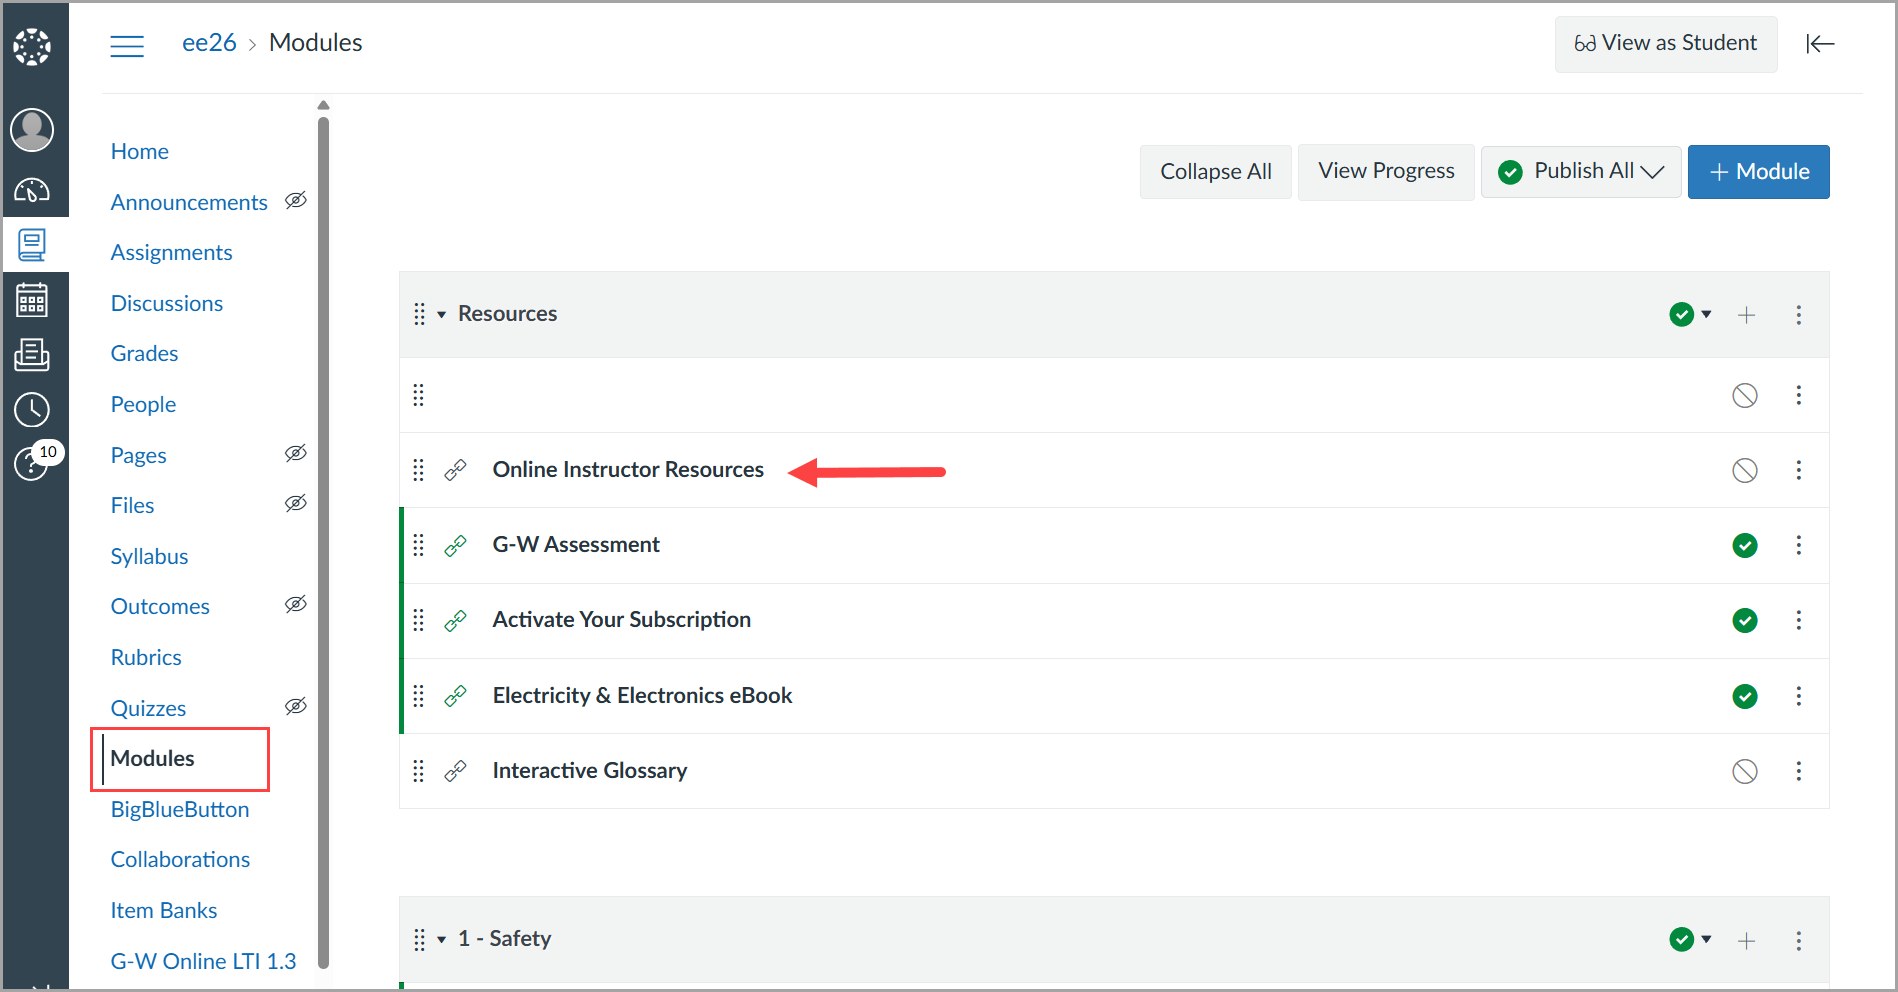The height and width of the screenshot is (992, 1898).
Task: Click the Account avatar icon
Action: point(32,130)
